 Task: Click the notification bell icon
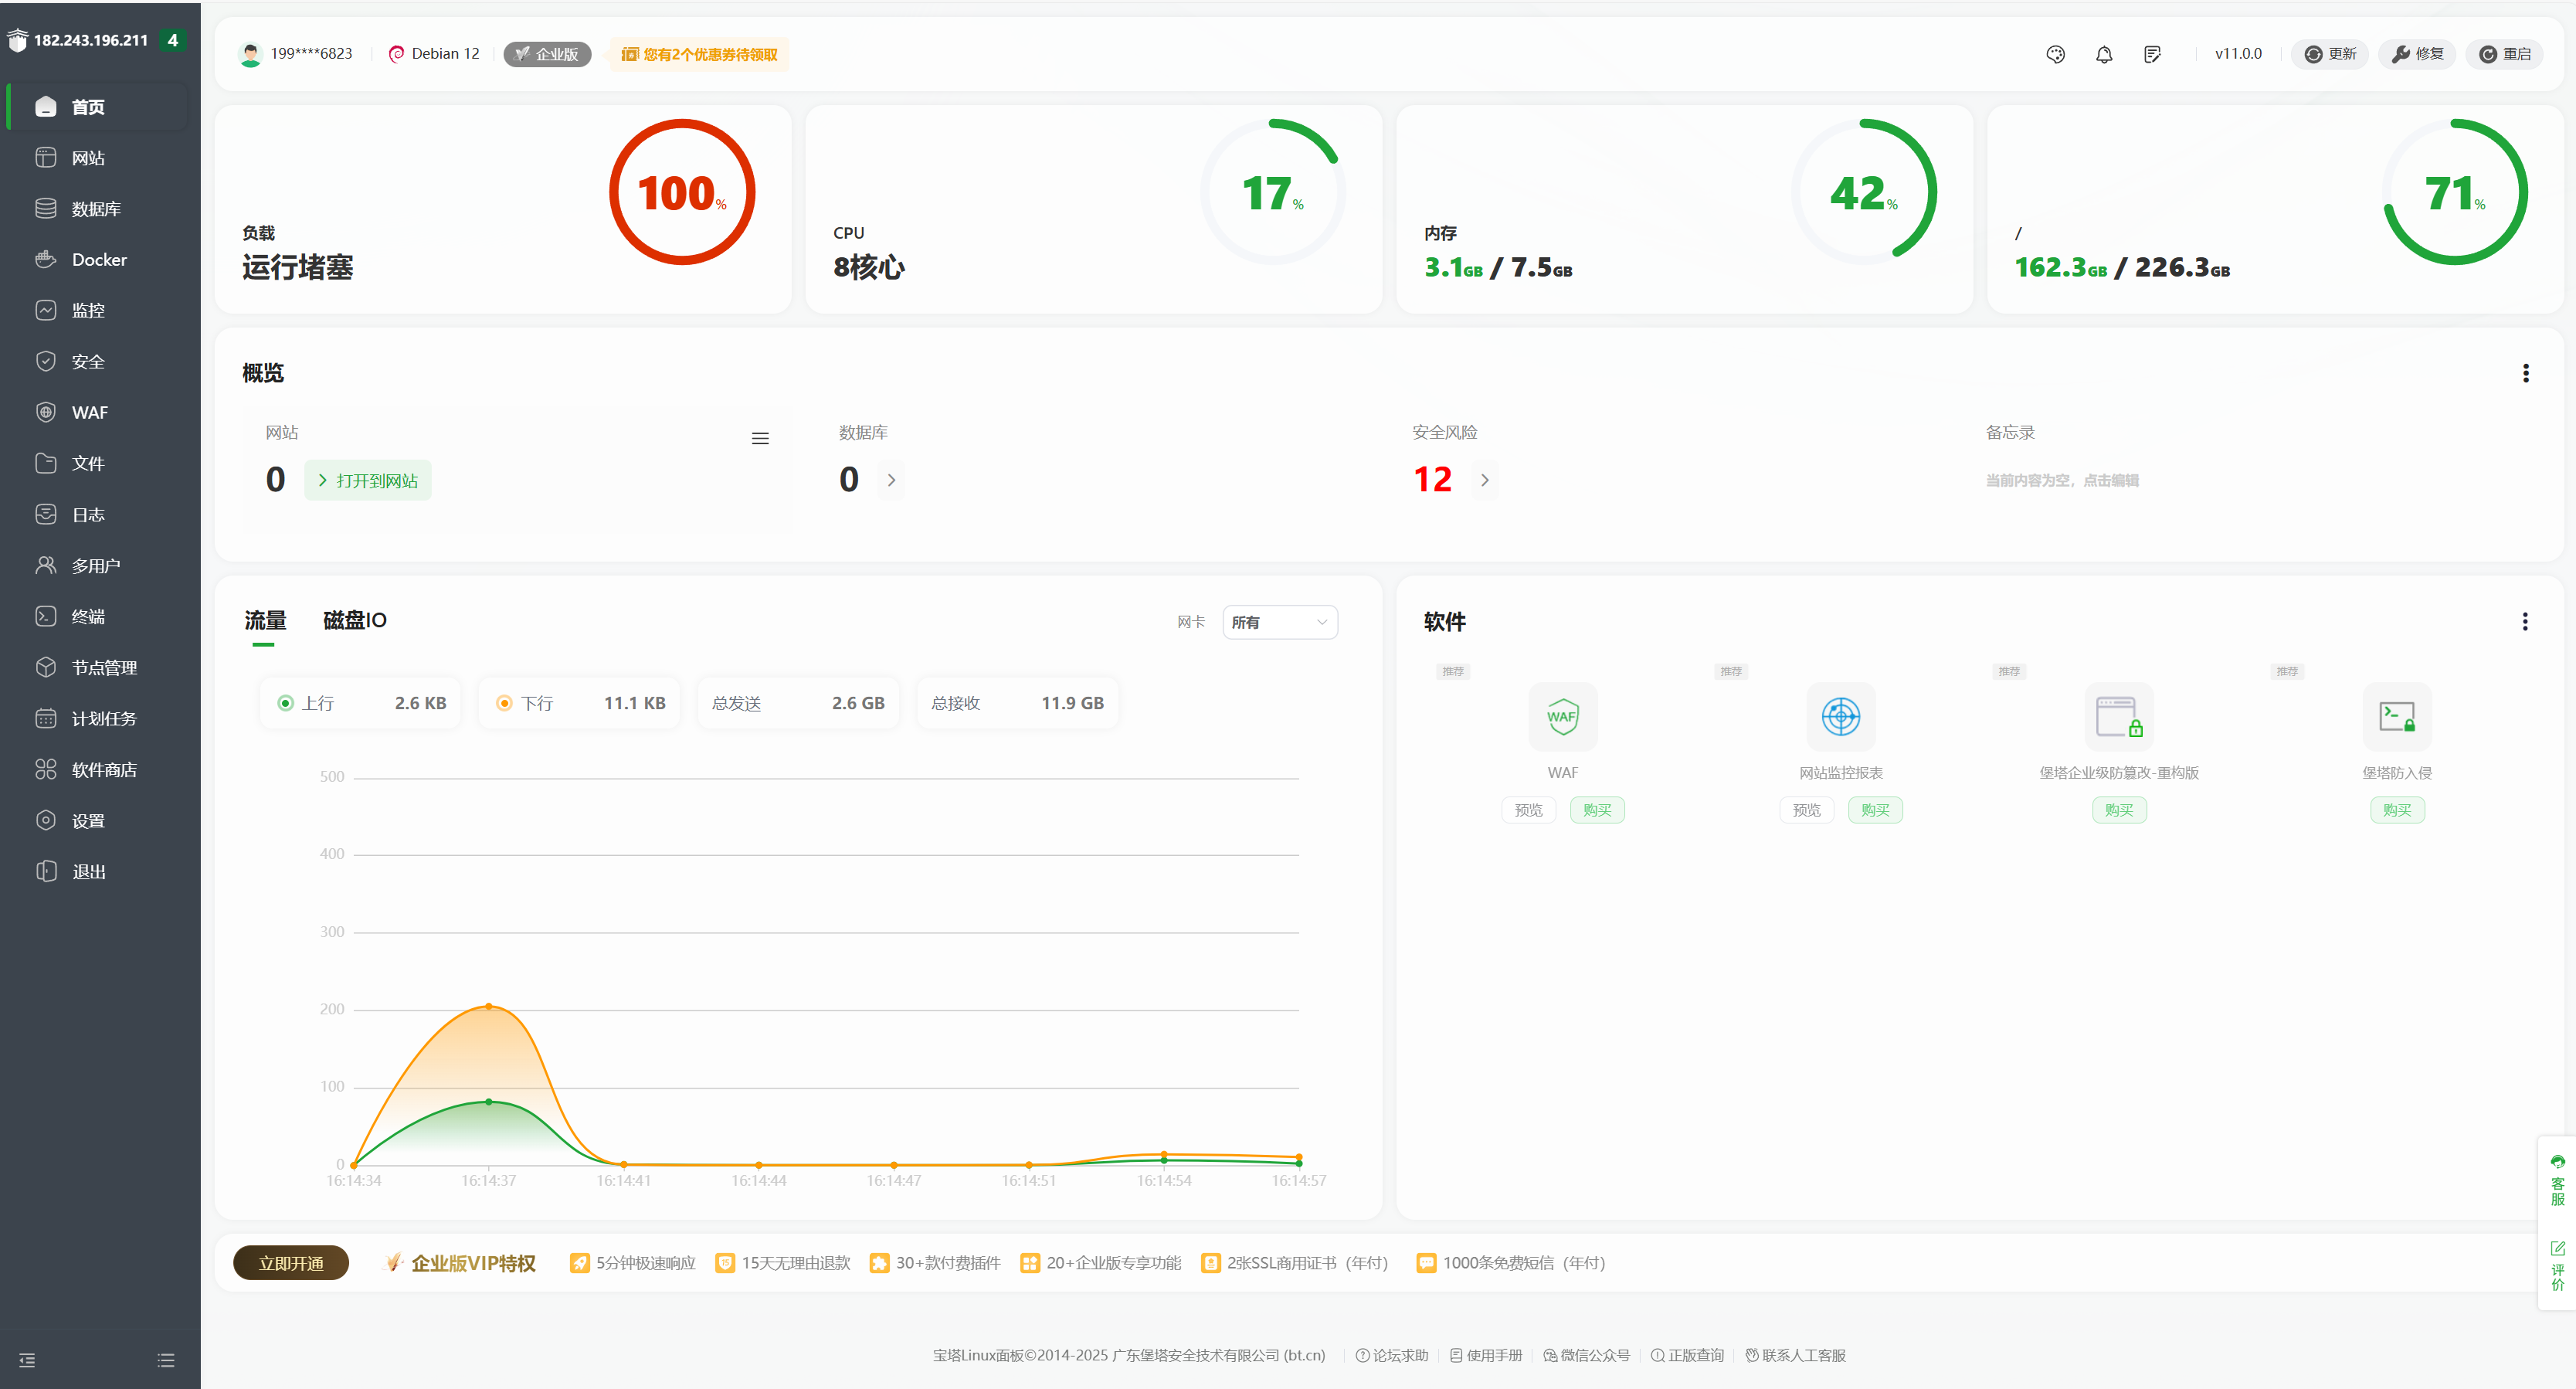tap(2103, 54)
